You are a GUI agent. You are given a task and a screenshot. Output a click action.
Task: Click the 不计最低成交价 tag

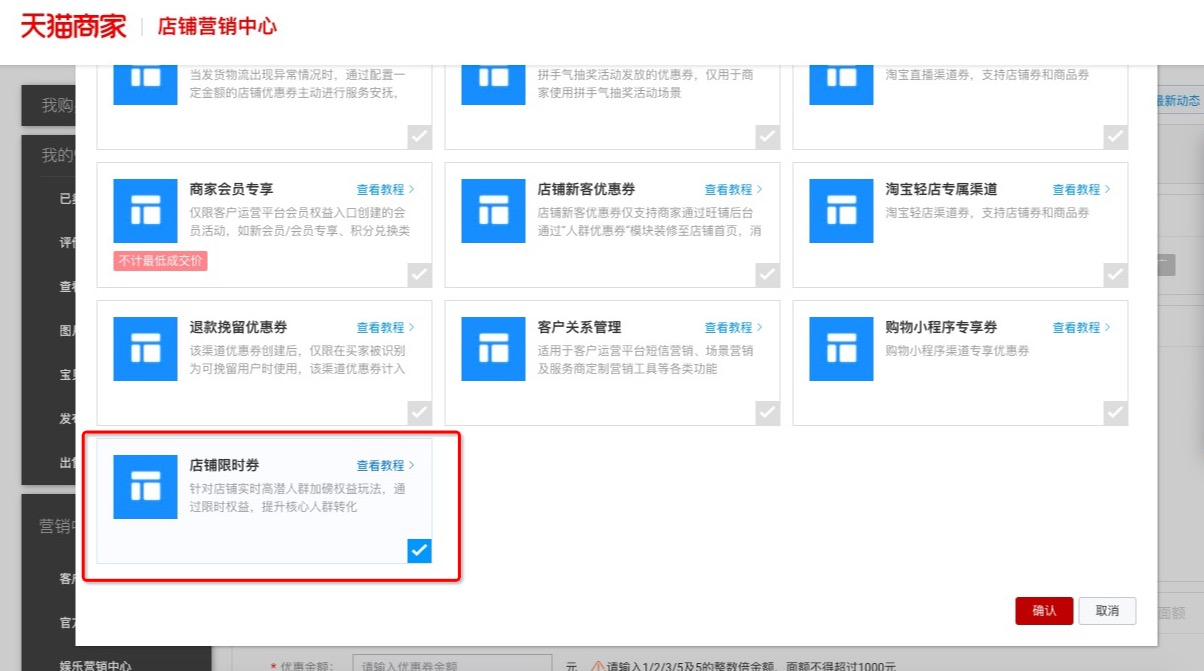(x=160, y=261)
